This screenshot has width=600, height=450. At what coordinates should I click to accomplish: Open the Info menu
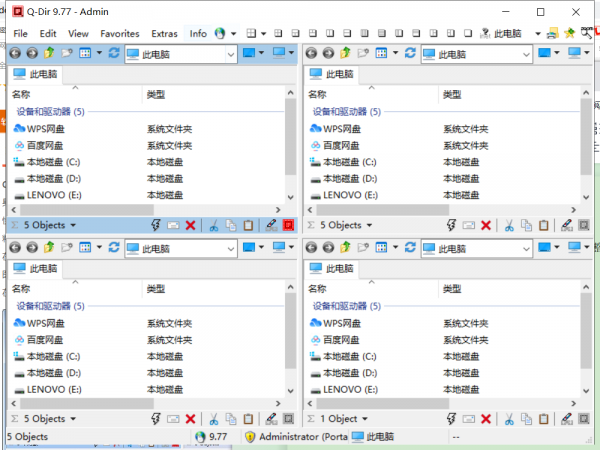tap(198, 34)
